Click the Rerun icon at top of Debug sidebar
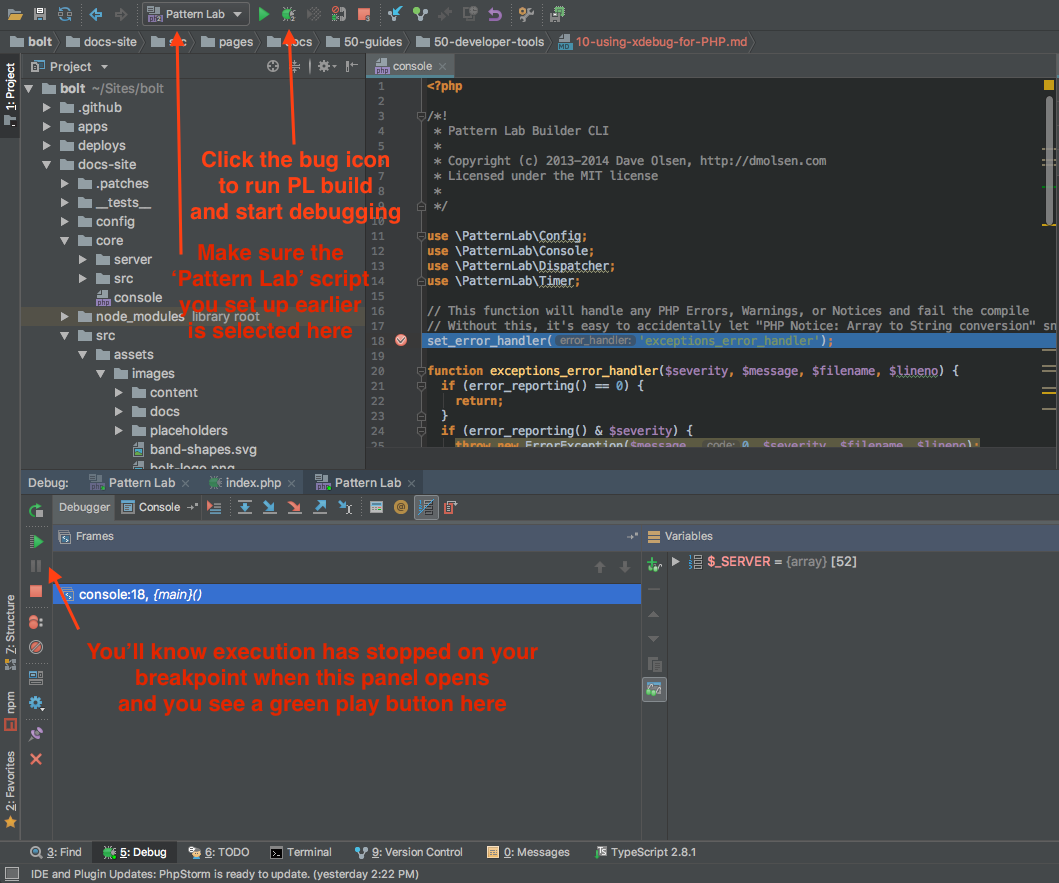The height and width of the screenshot is (883, 1059). tap(36, 511)
